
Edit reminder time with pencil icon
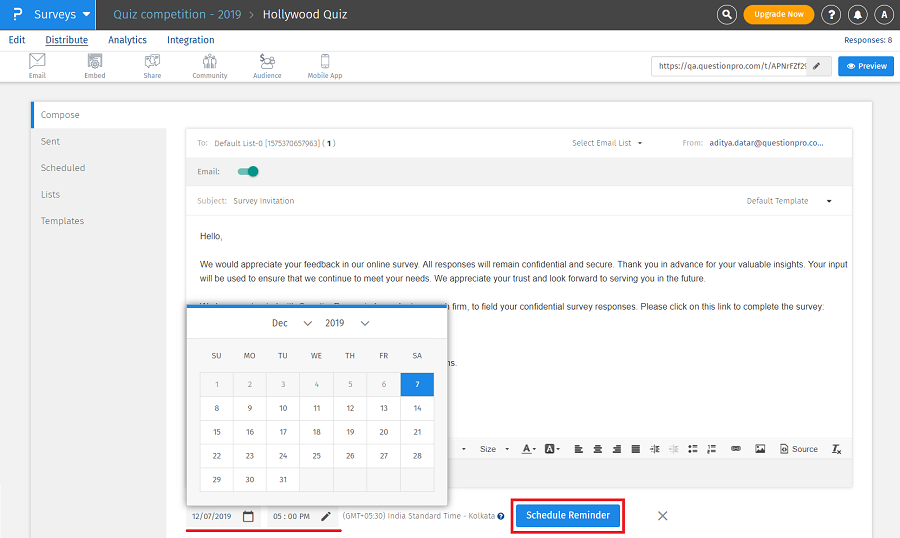[325, 516]
